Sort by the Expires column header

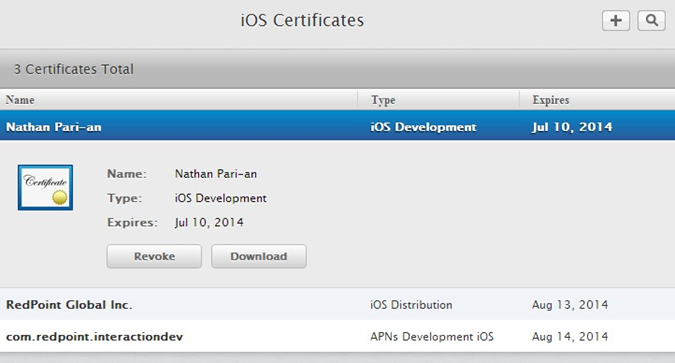(x=551, y=100)
